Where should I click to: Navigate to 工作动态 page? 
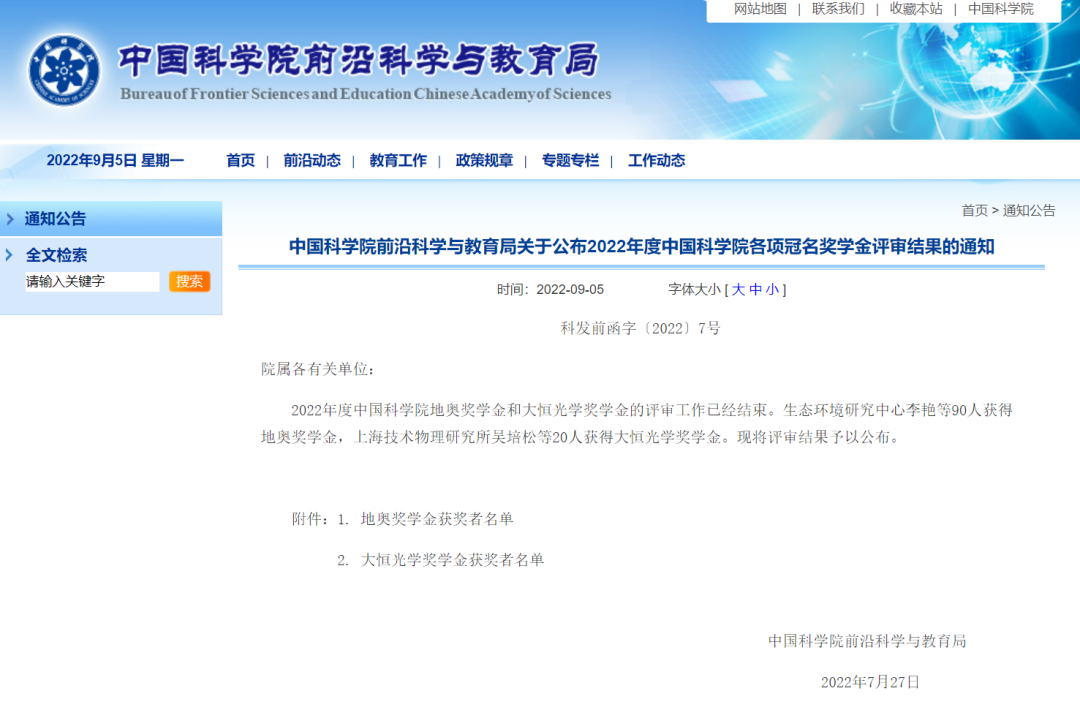[x=656, y=160]
